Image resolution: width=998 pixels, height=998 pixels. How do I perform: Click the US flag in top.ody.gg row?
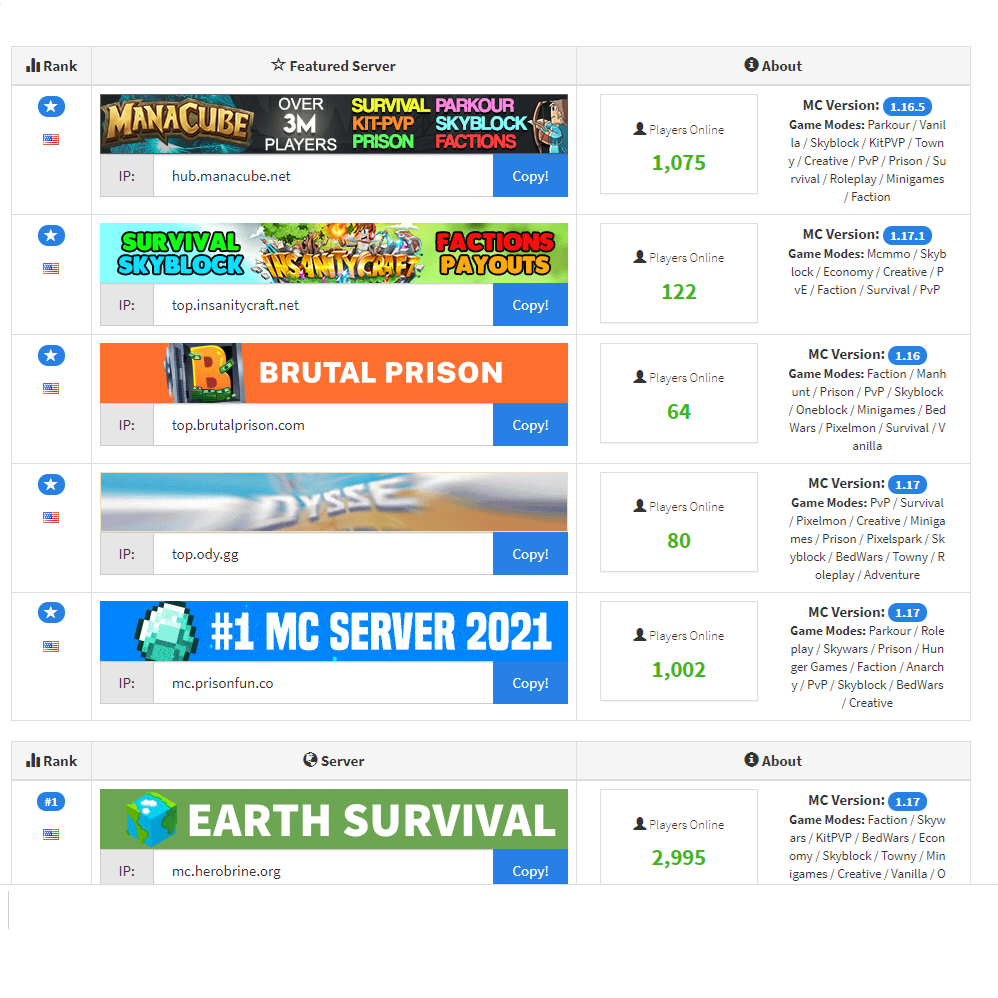pyautogui.click(x=51, y=517)
